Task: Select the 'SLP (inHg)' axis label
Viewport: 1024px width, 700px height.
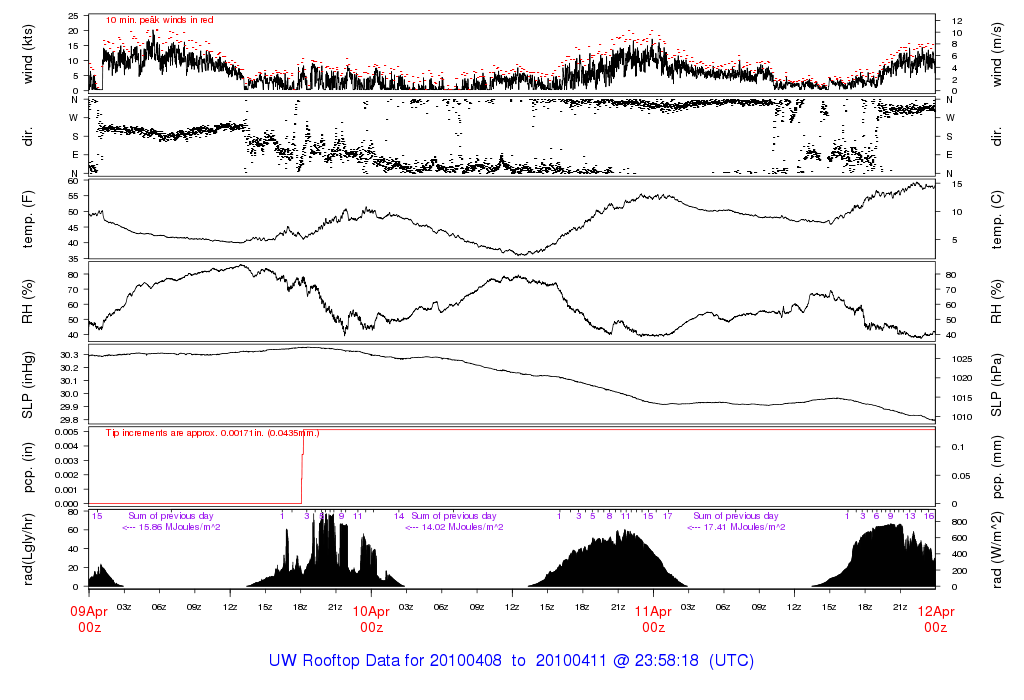Action: 27,385
